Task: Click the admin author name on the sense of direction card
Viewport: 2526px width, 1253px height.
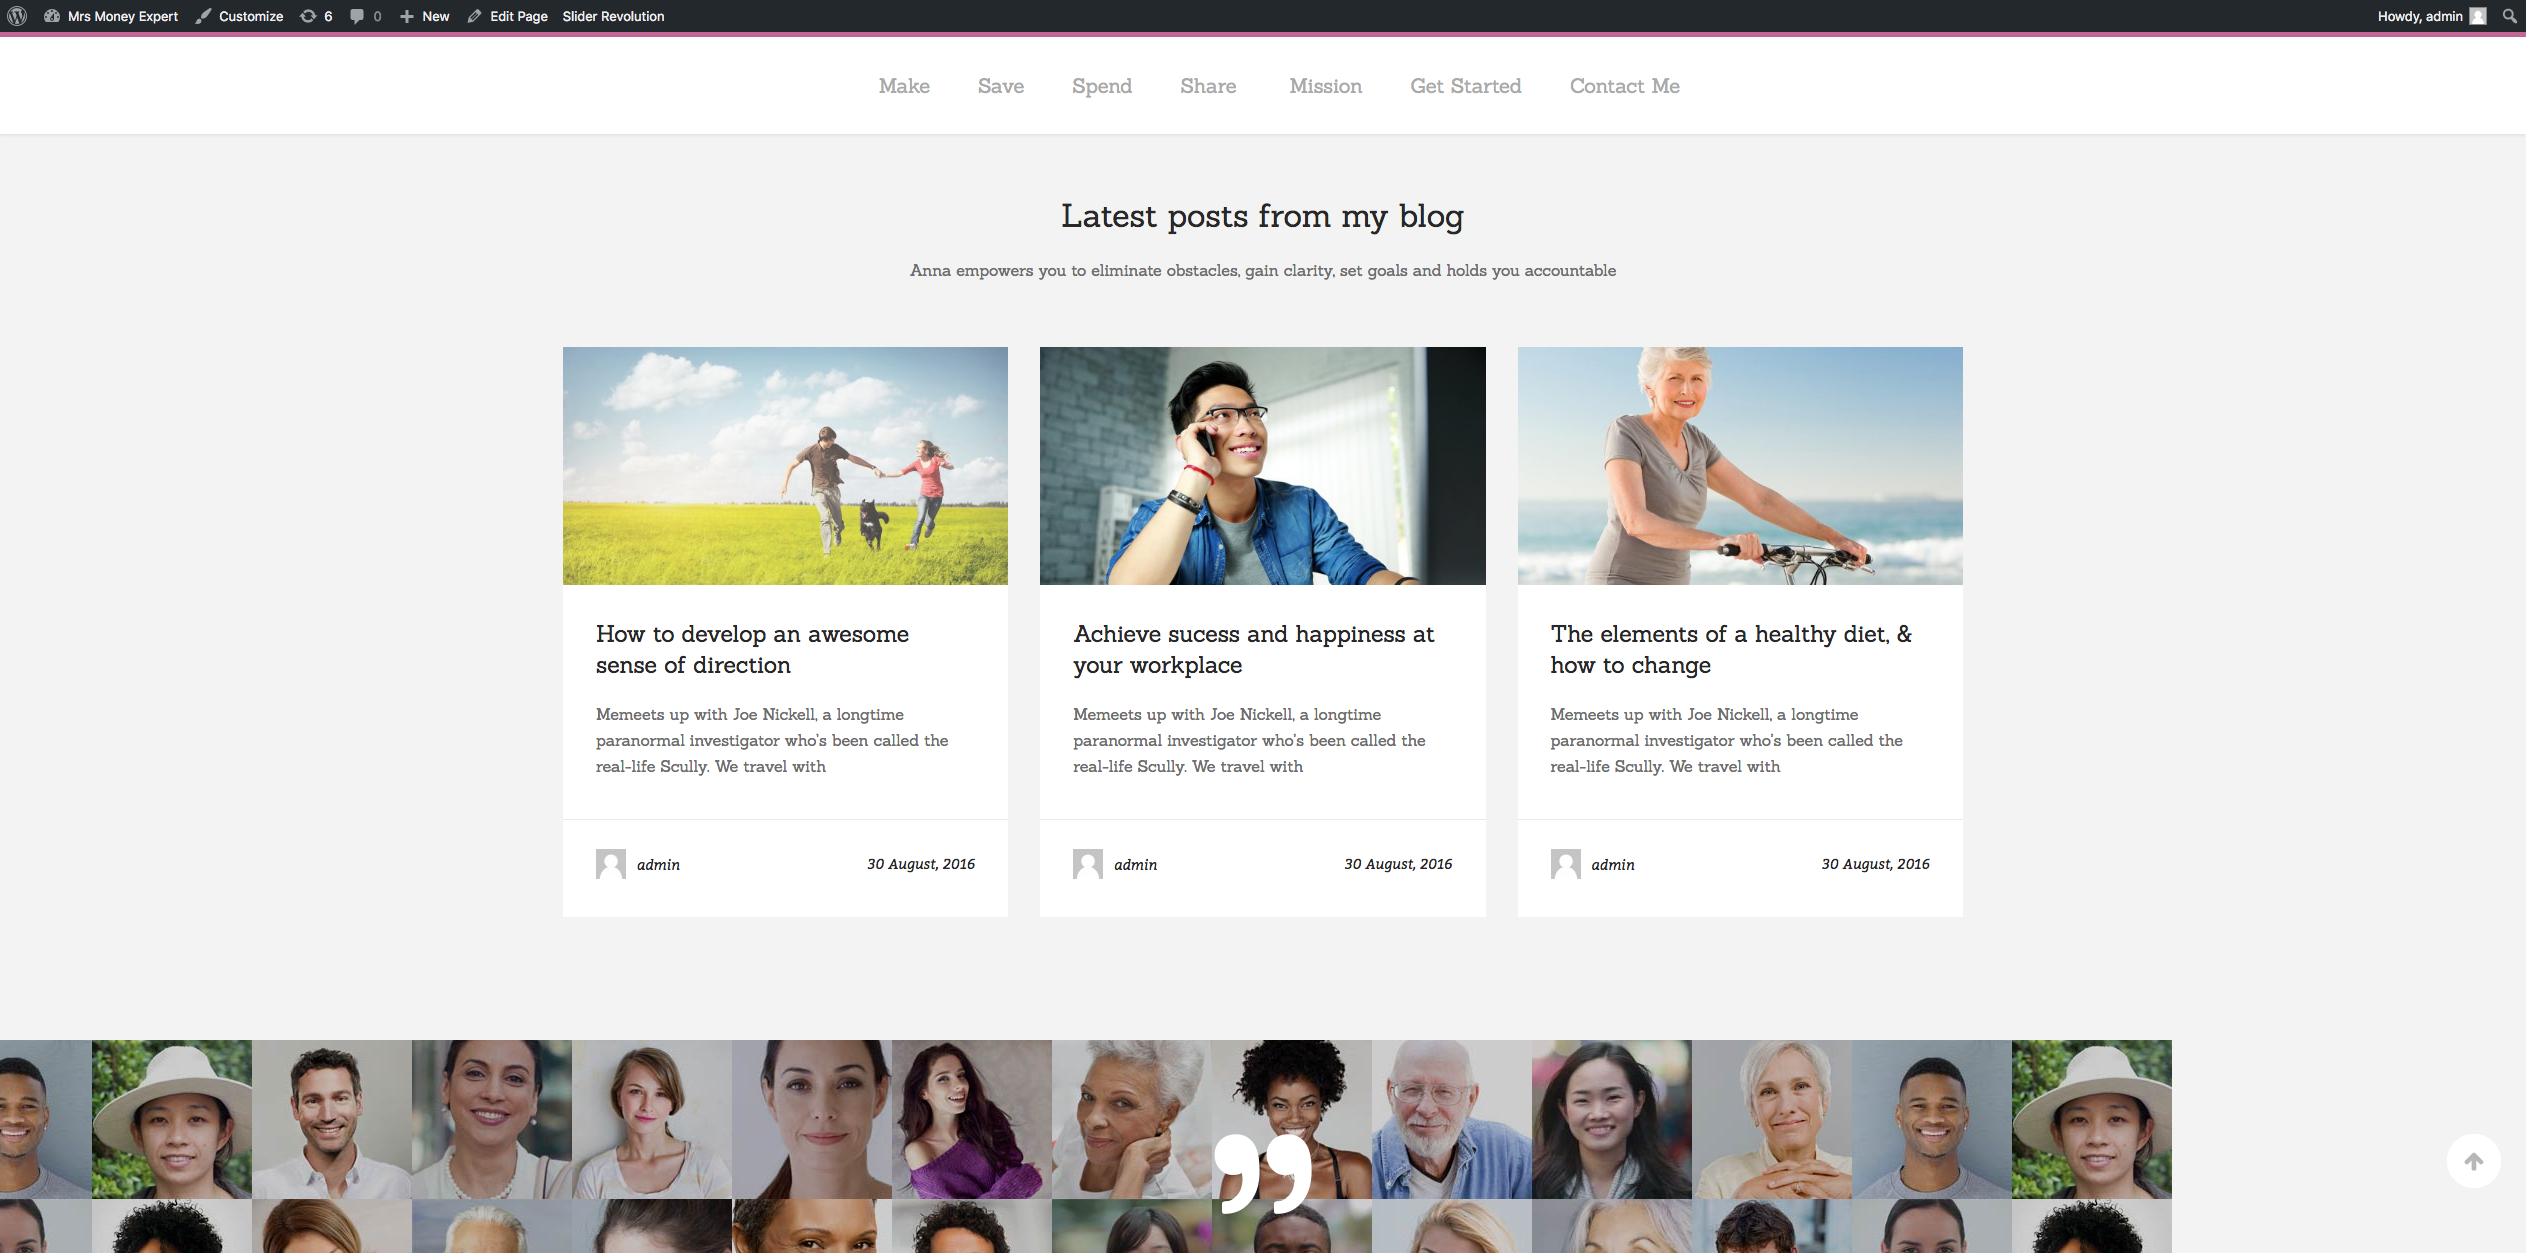Action: (x=658, y=865)
